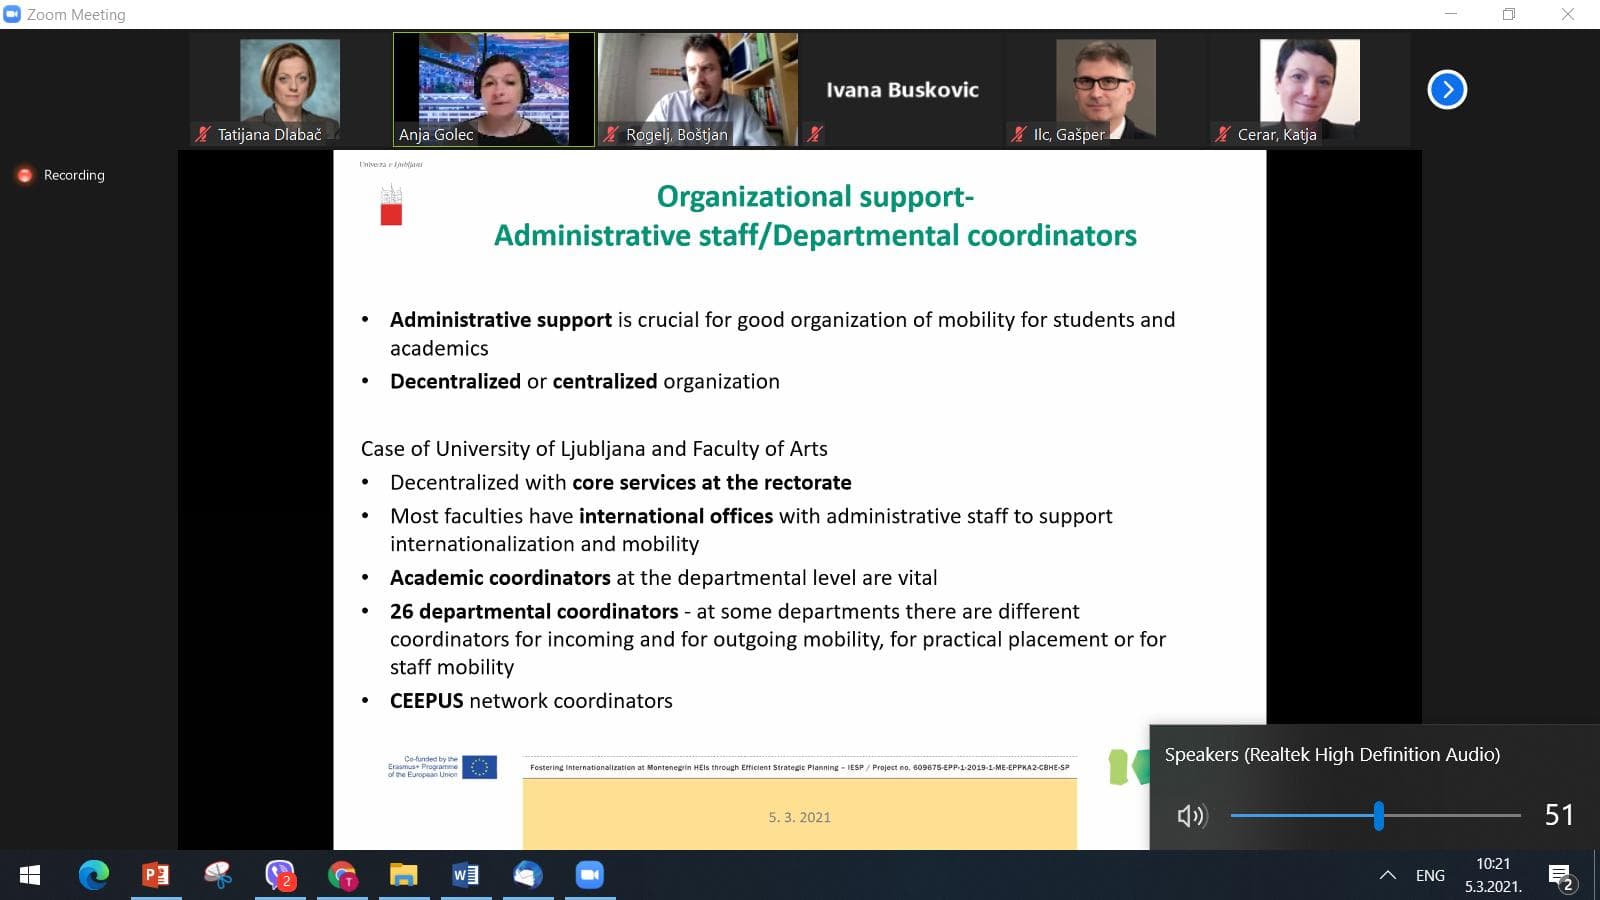
Task: Open Microsoft Edge from the taskbar
Action: click(94, 876)
